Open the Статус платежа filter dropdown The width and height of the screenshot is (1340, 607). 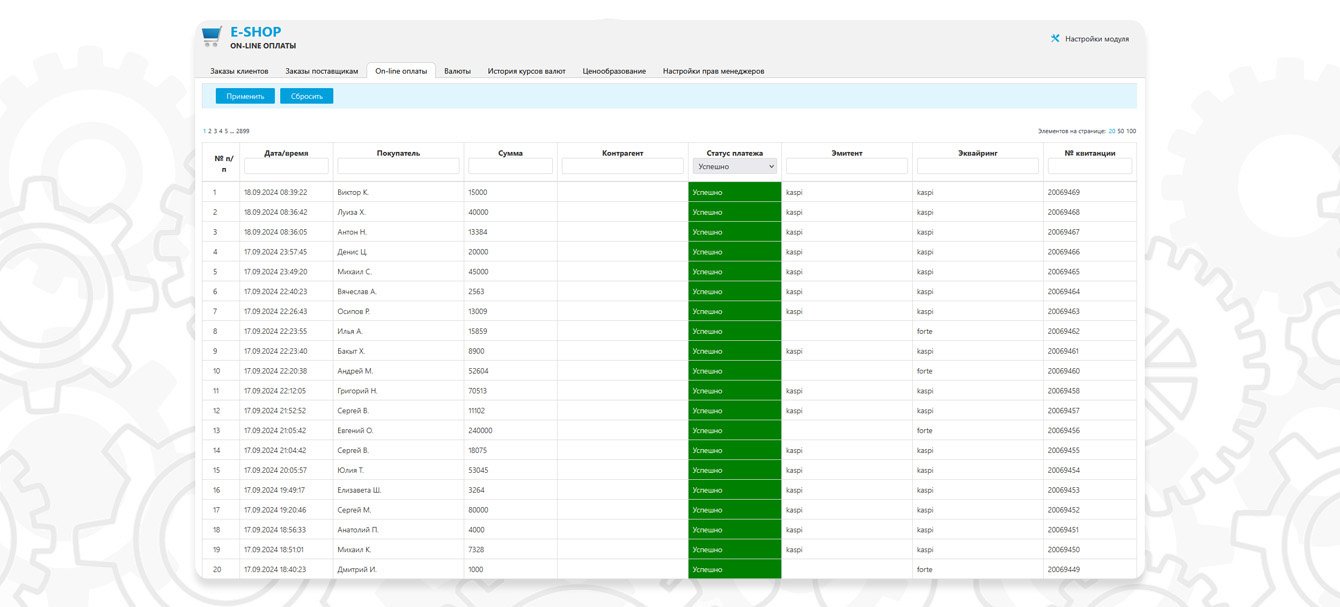point(734,167)
